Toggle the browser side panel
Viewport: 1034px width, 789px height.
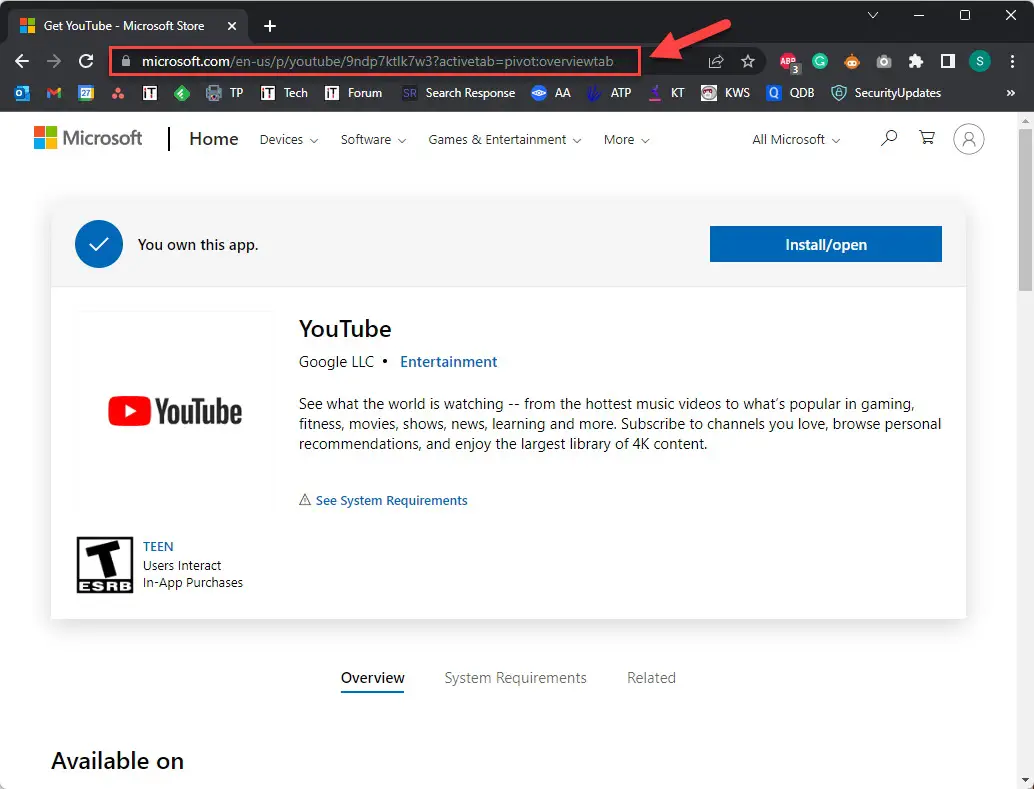948,61
